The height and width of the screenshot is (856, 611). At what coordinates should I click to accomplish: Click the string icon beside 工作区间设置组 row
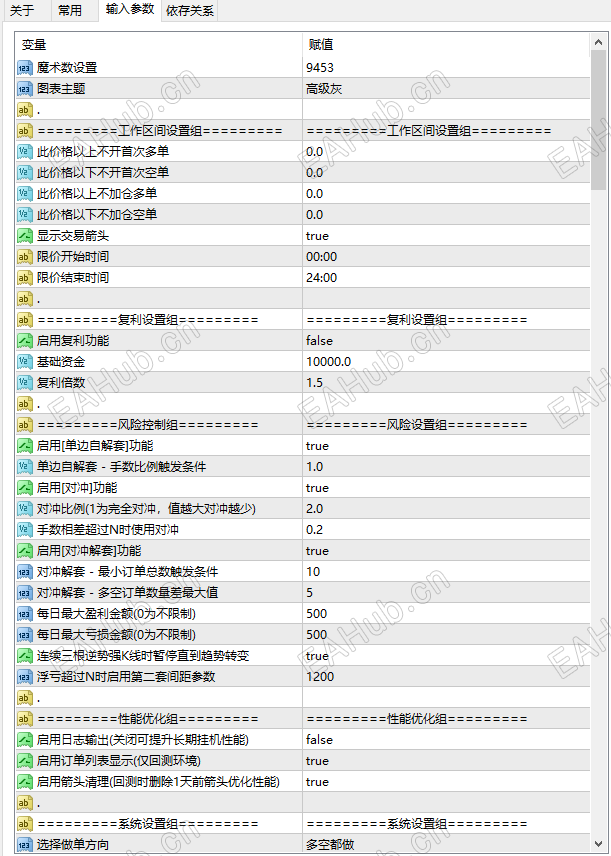click(25, 130)
